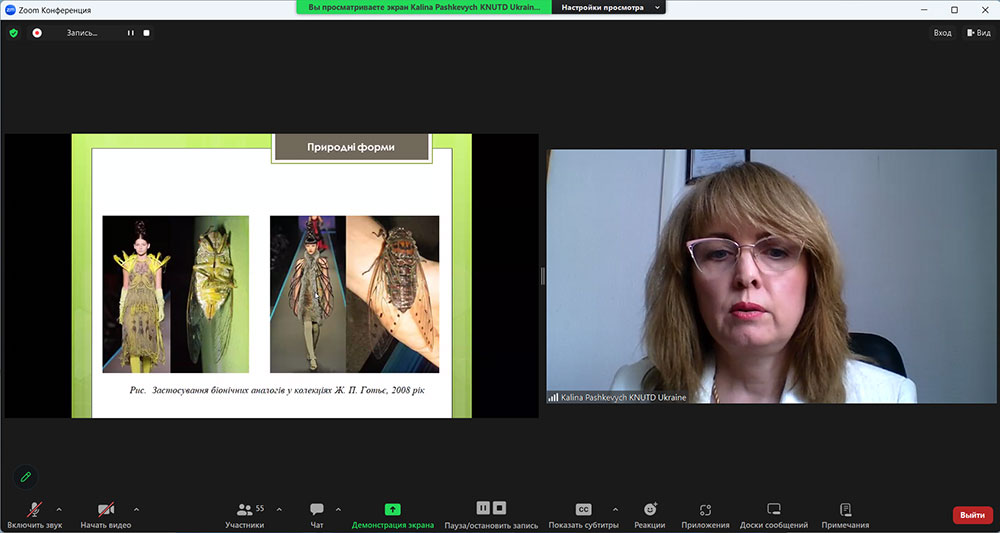Pause recording in bottom toolbar
Screen dimensions: 1000x533
pos(483,507)
